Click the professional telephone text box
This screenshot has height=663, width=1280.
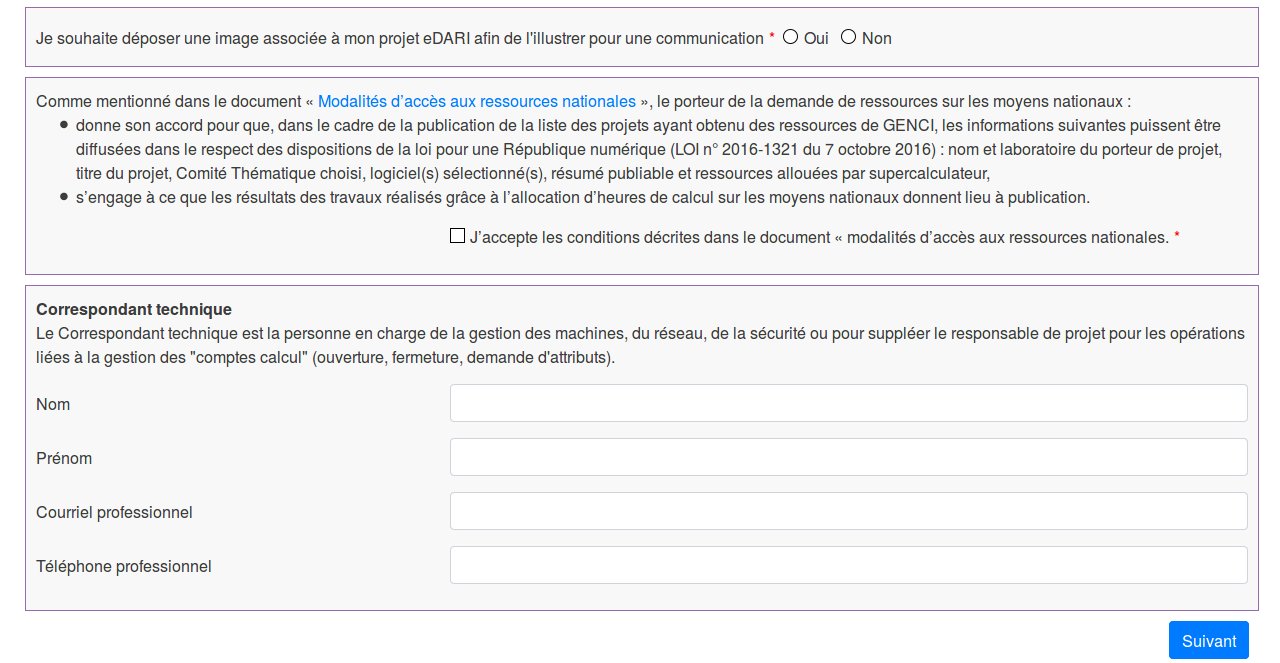(x=848, y=565)
